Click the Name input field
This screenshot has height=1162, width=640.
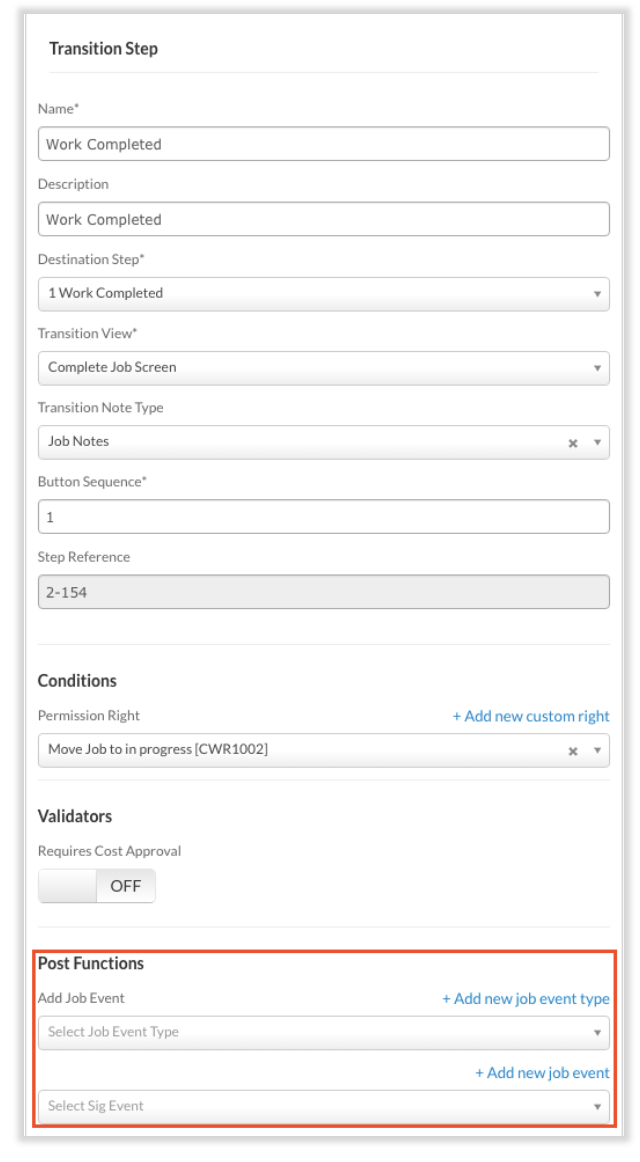pyautogui.click(x=324, y=144)
